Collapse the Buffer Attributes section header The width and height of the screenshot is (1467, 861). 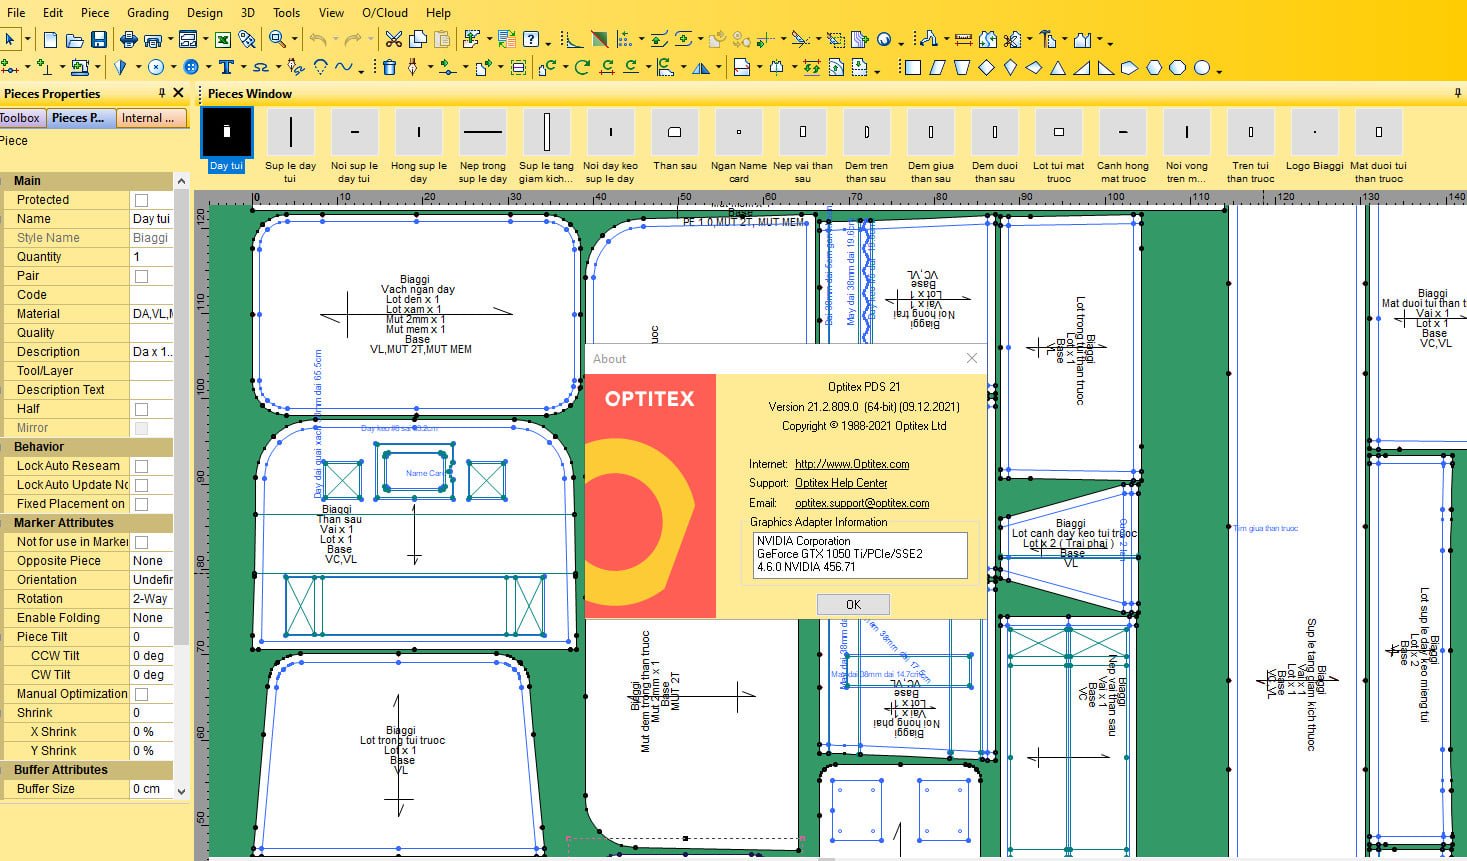pyautogui.click(x=86, y=770)
